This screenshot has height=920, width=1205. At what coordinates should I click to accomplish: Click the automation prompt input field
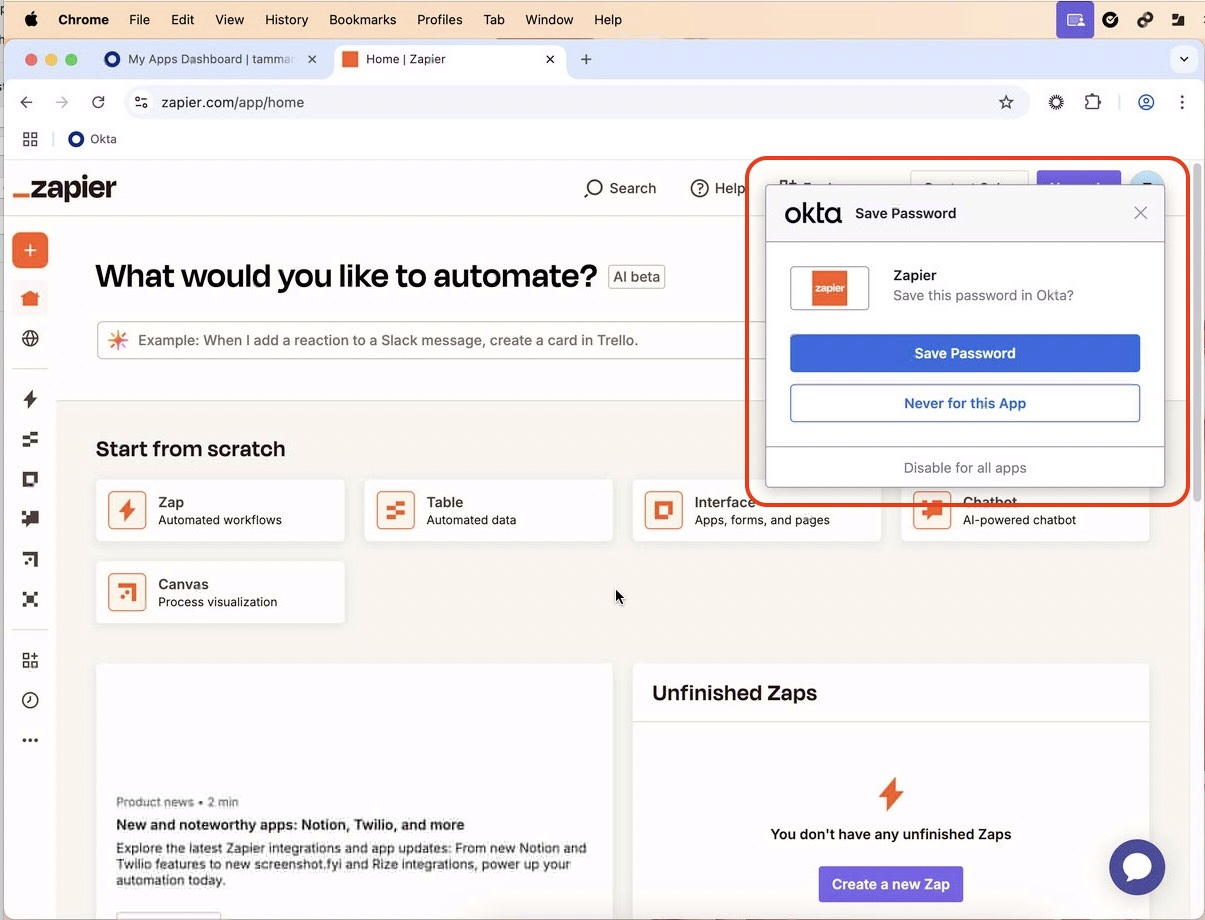click(x=430, y=340)
